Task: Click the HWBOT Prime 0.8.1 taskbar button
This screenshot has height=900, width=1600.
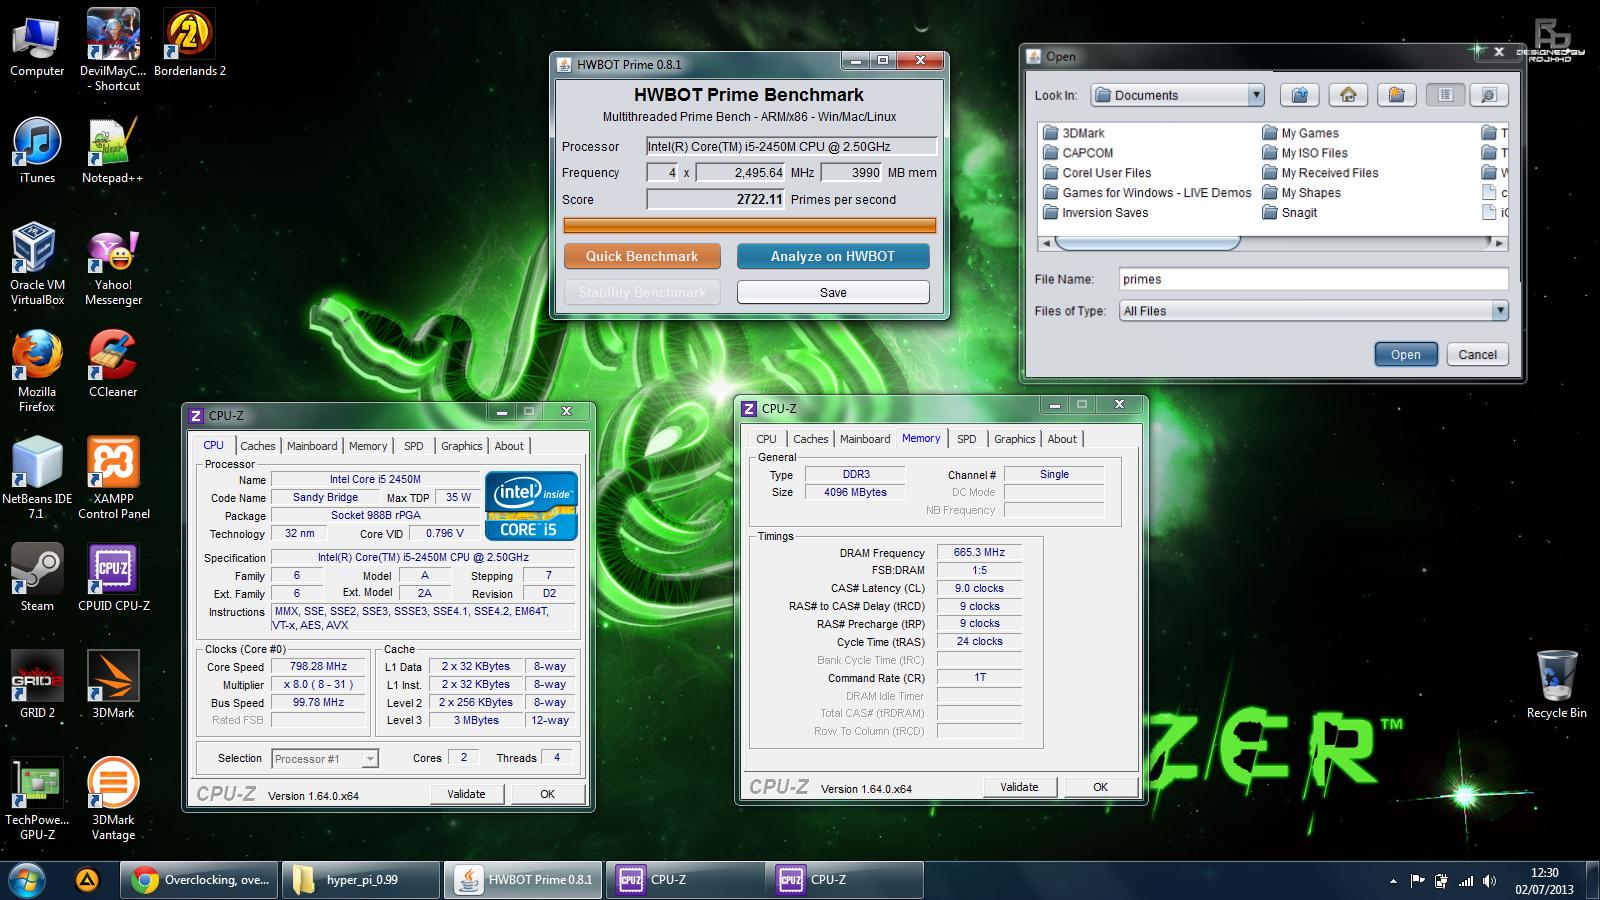Action: [x=522, y=880]
